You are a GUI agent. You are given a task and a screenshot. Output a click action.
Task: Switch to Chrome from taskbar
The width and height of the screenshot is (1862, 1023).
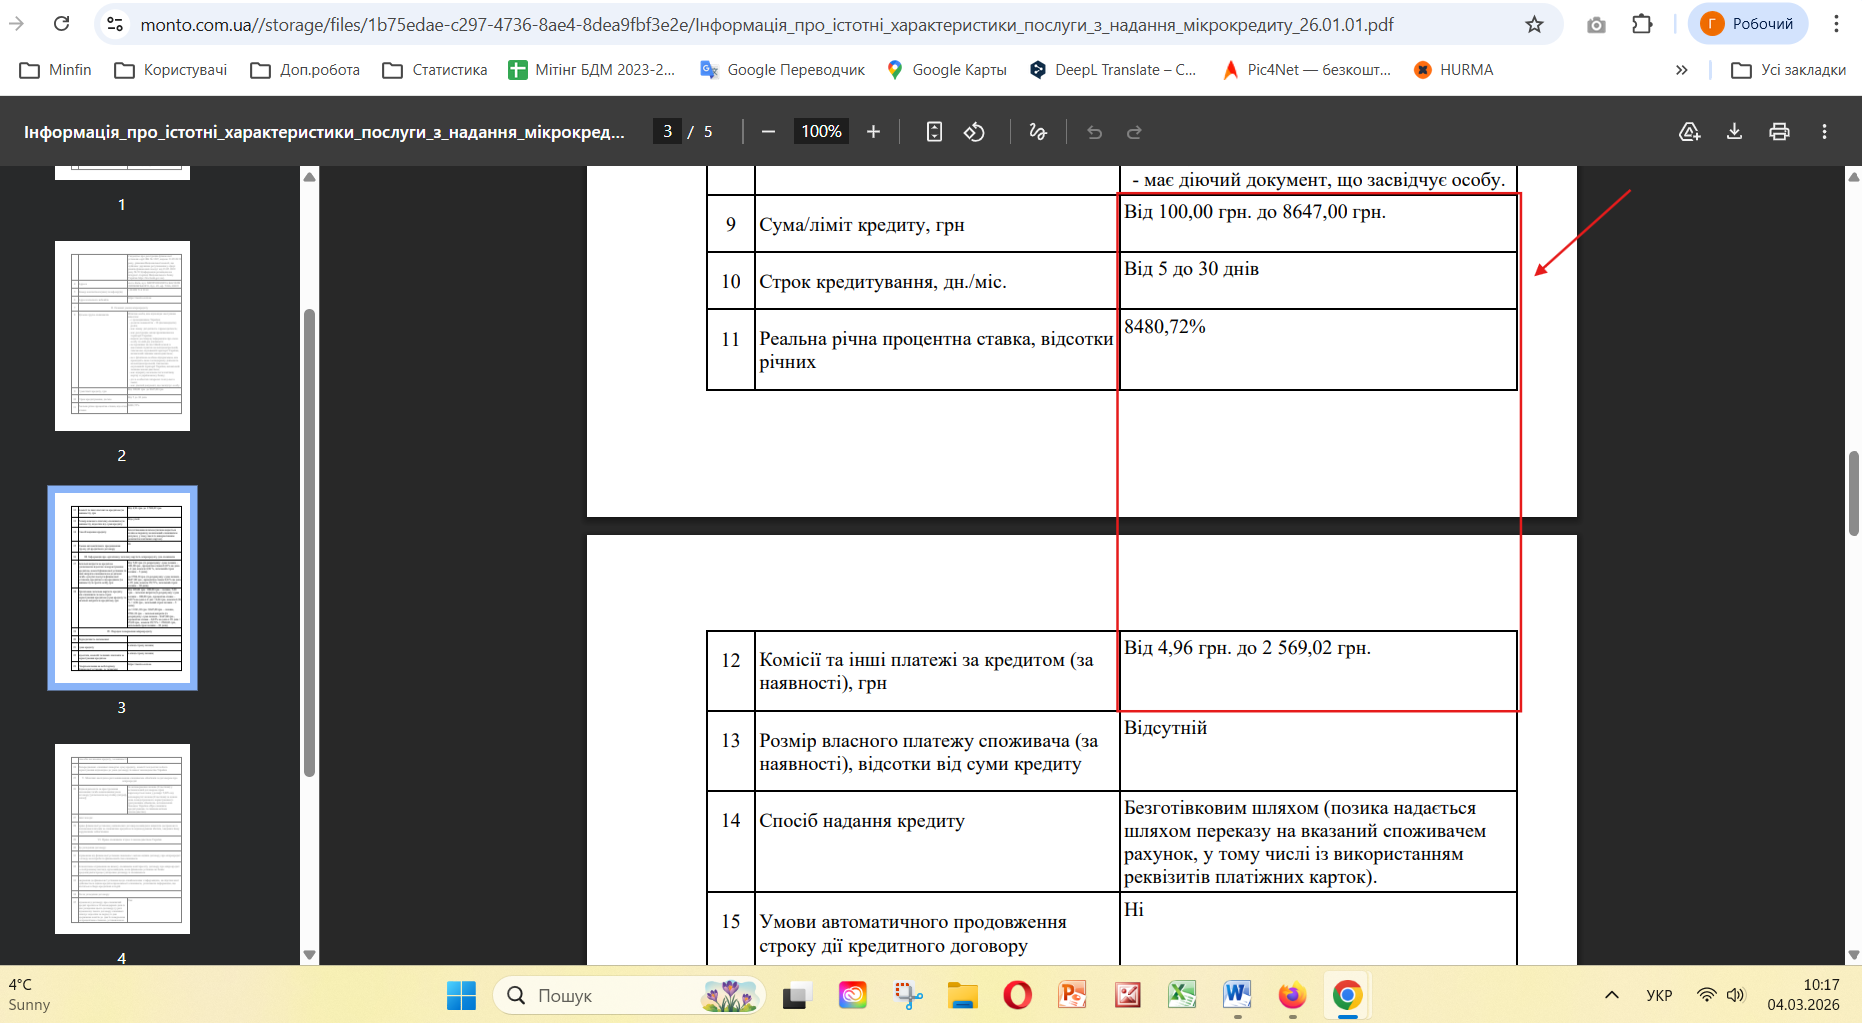(x=1347, y=995)
